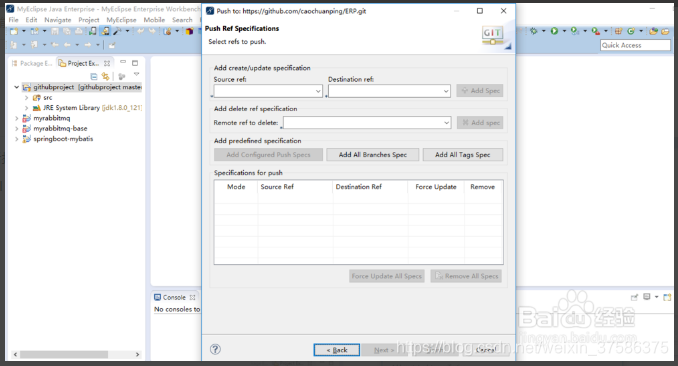Screen dimensions: 678x366
Task: Open the Remote ref to delete dropdown
Action: tap(446, 122)
